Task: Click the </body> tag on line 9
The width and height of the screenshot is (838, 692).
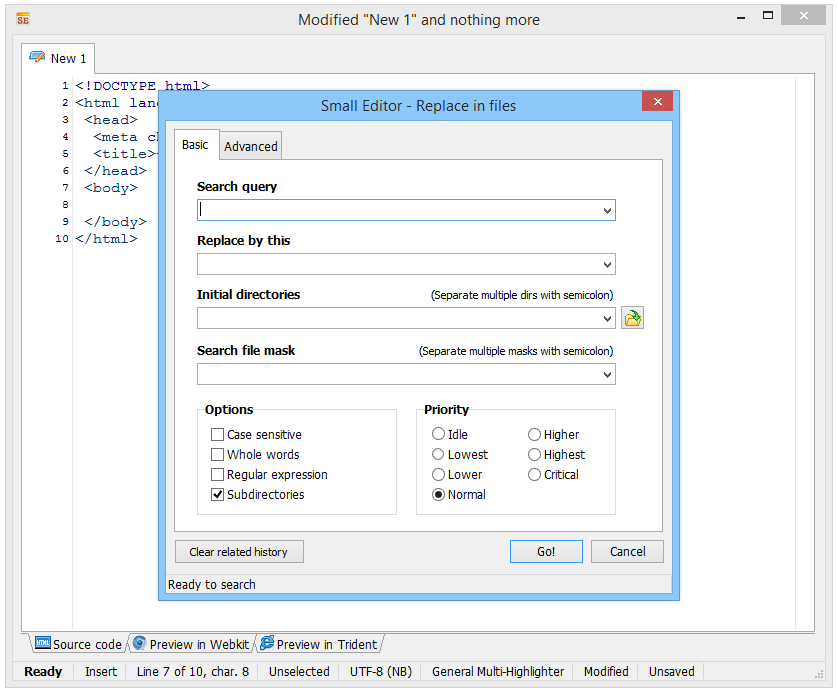Action: click(x=115, y=222)
